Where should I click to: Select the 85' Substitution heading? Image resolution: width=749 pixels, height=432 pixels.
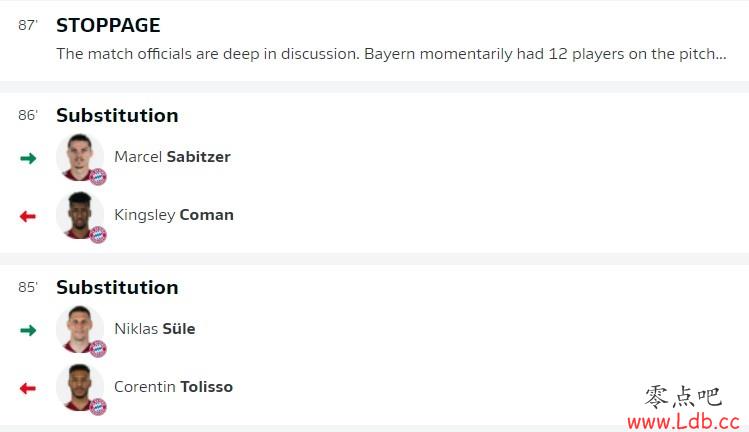point(117,287)
